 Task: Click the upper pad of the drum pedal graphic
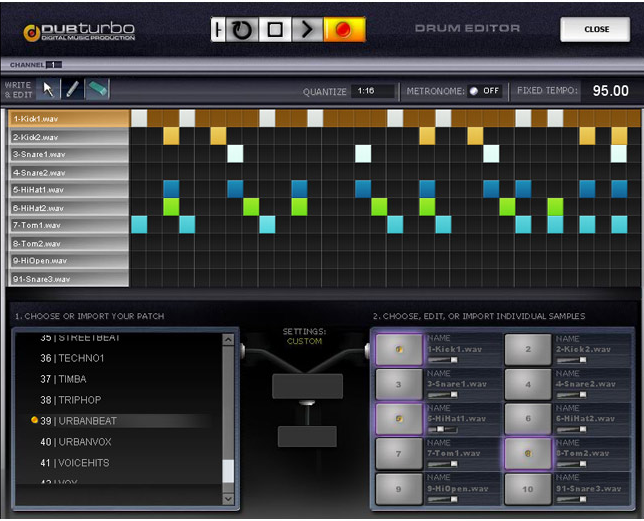[x=307, y=386]
